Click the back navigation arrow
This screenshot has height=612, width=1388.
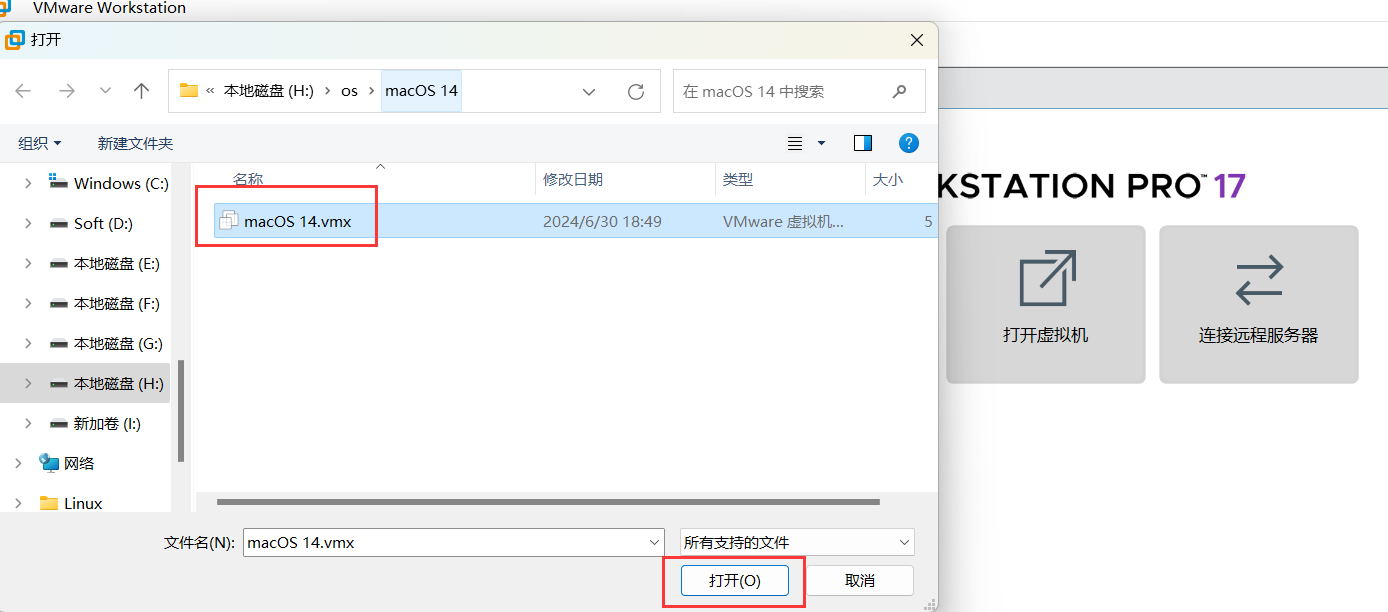pyautogui.click(x=24, y=91)
